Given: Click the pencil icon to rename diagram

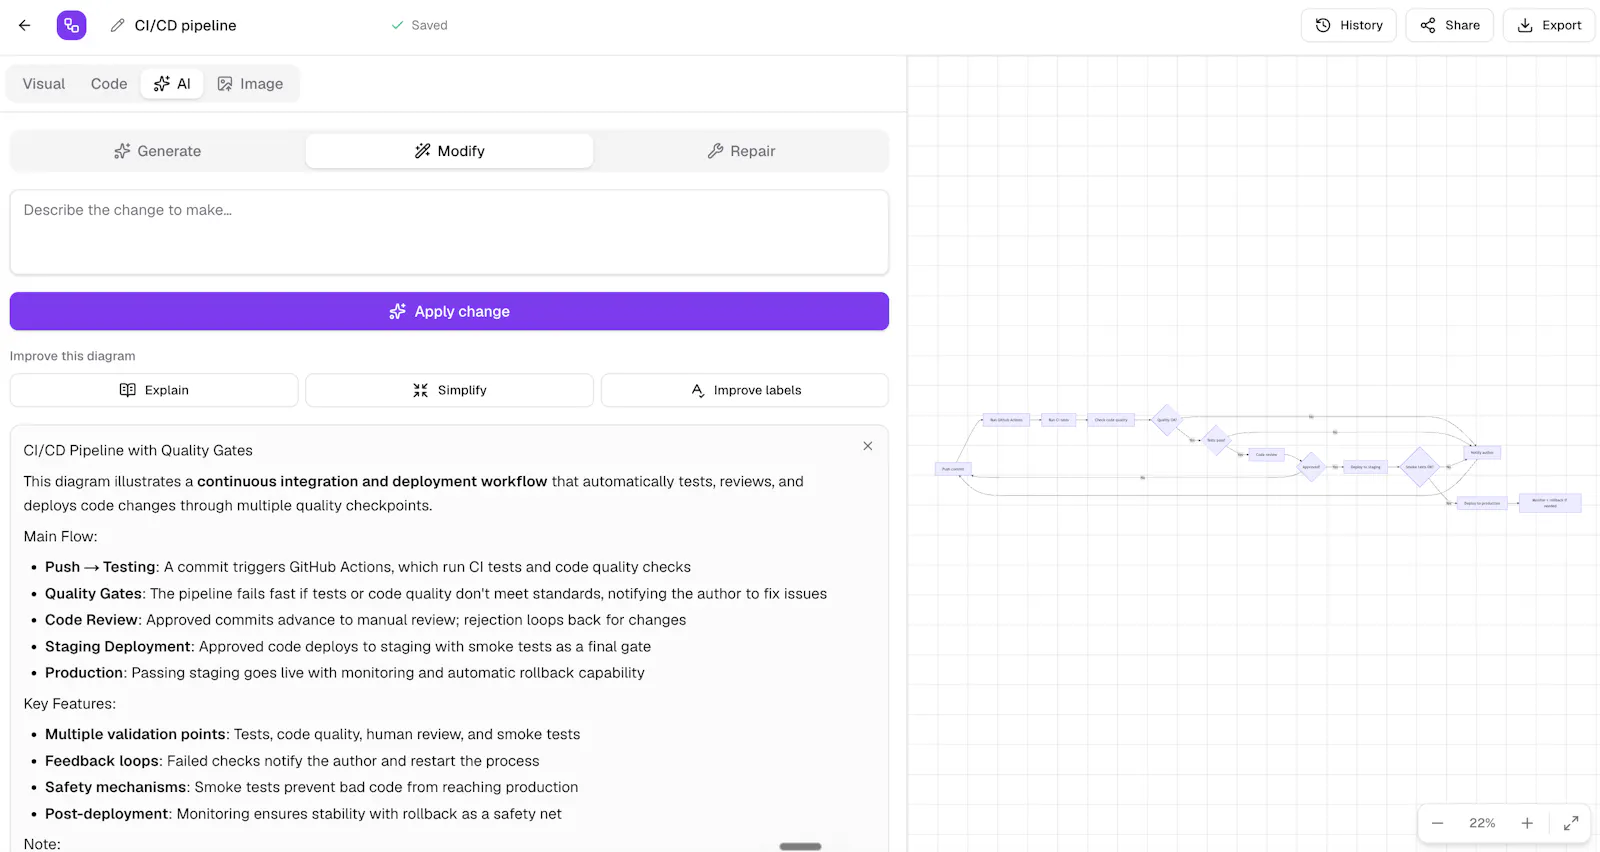Looking at the screenshot, I should [118, 25].
